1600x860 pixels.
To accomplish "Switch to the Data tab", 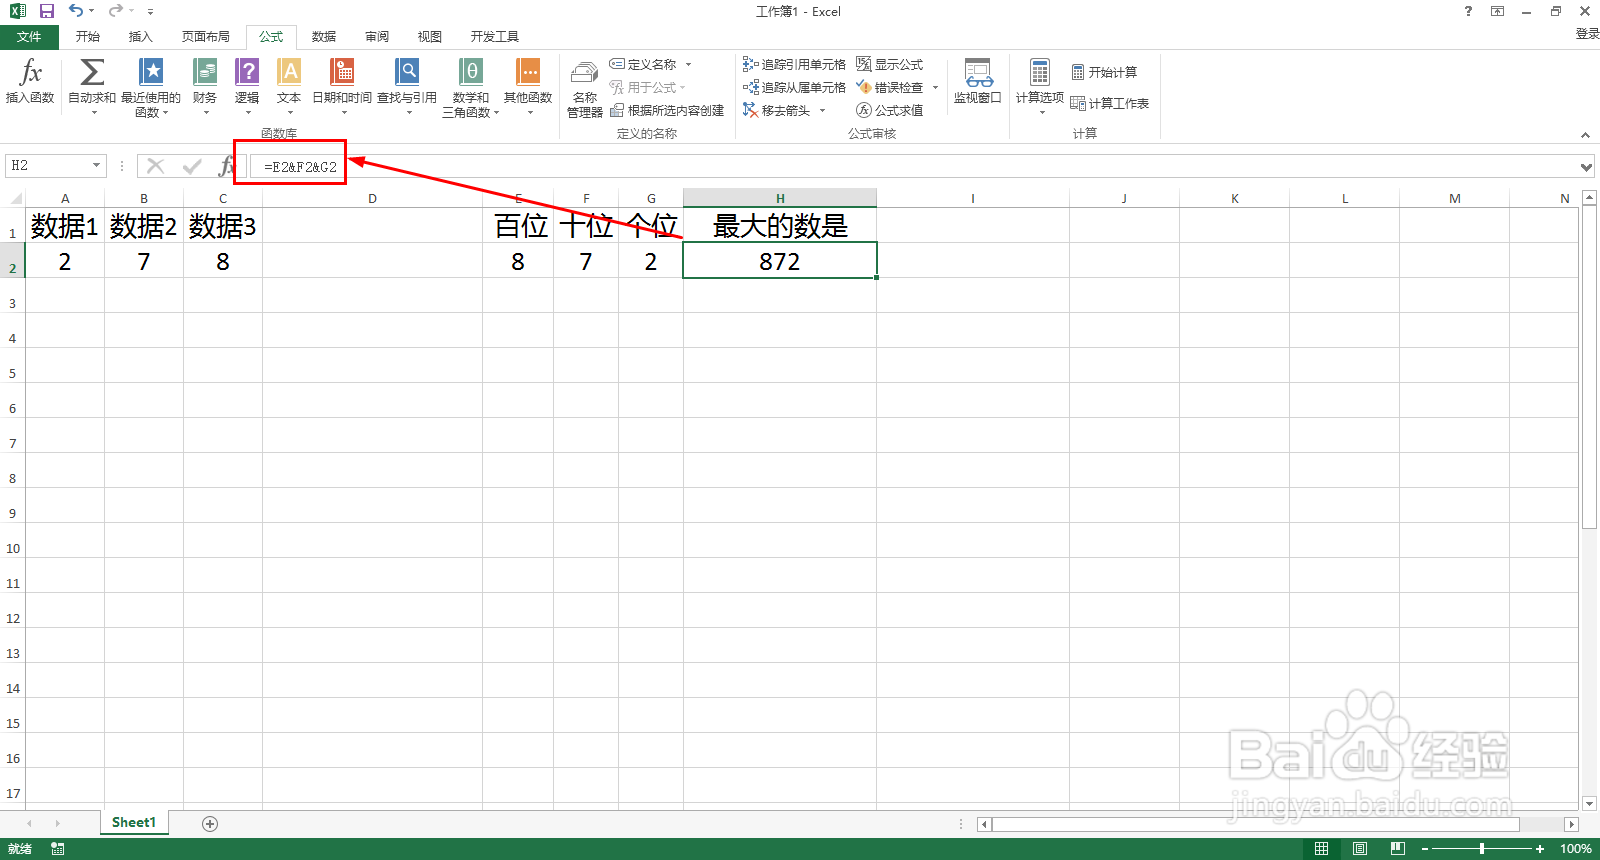I will coord(324,37).
